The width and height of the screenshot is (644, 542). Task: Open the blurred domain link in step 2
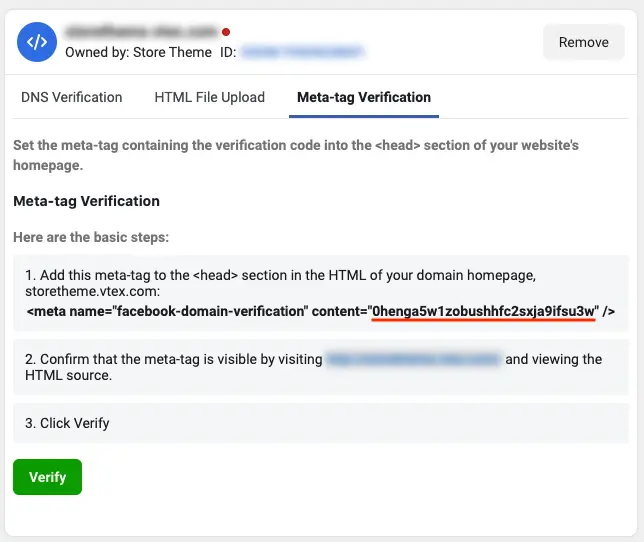413,359
